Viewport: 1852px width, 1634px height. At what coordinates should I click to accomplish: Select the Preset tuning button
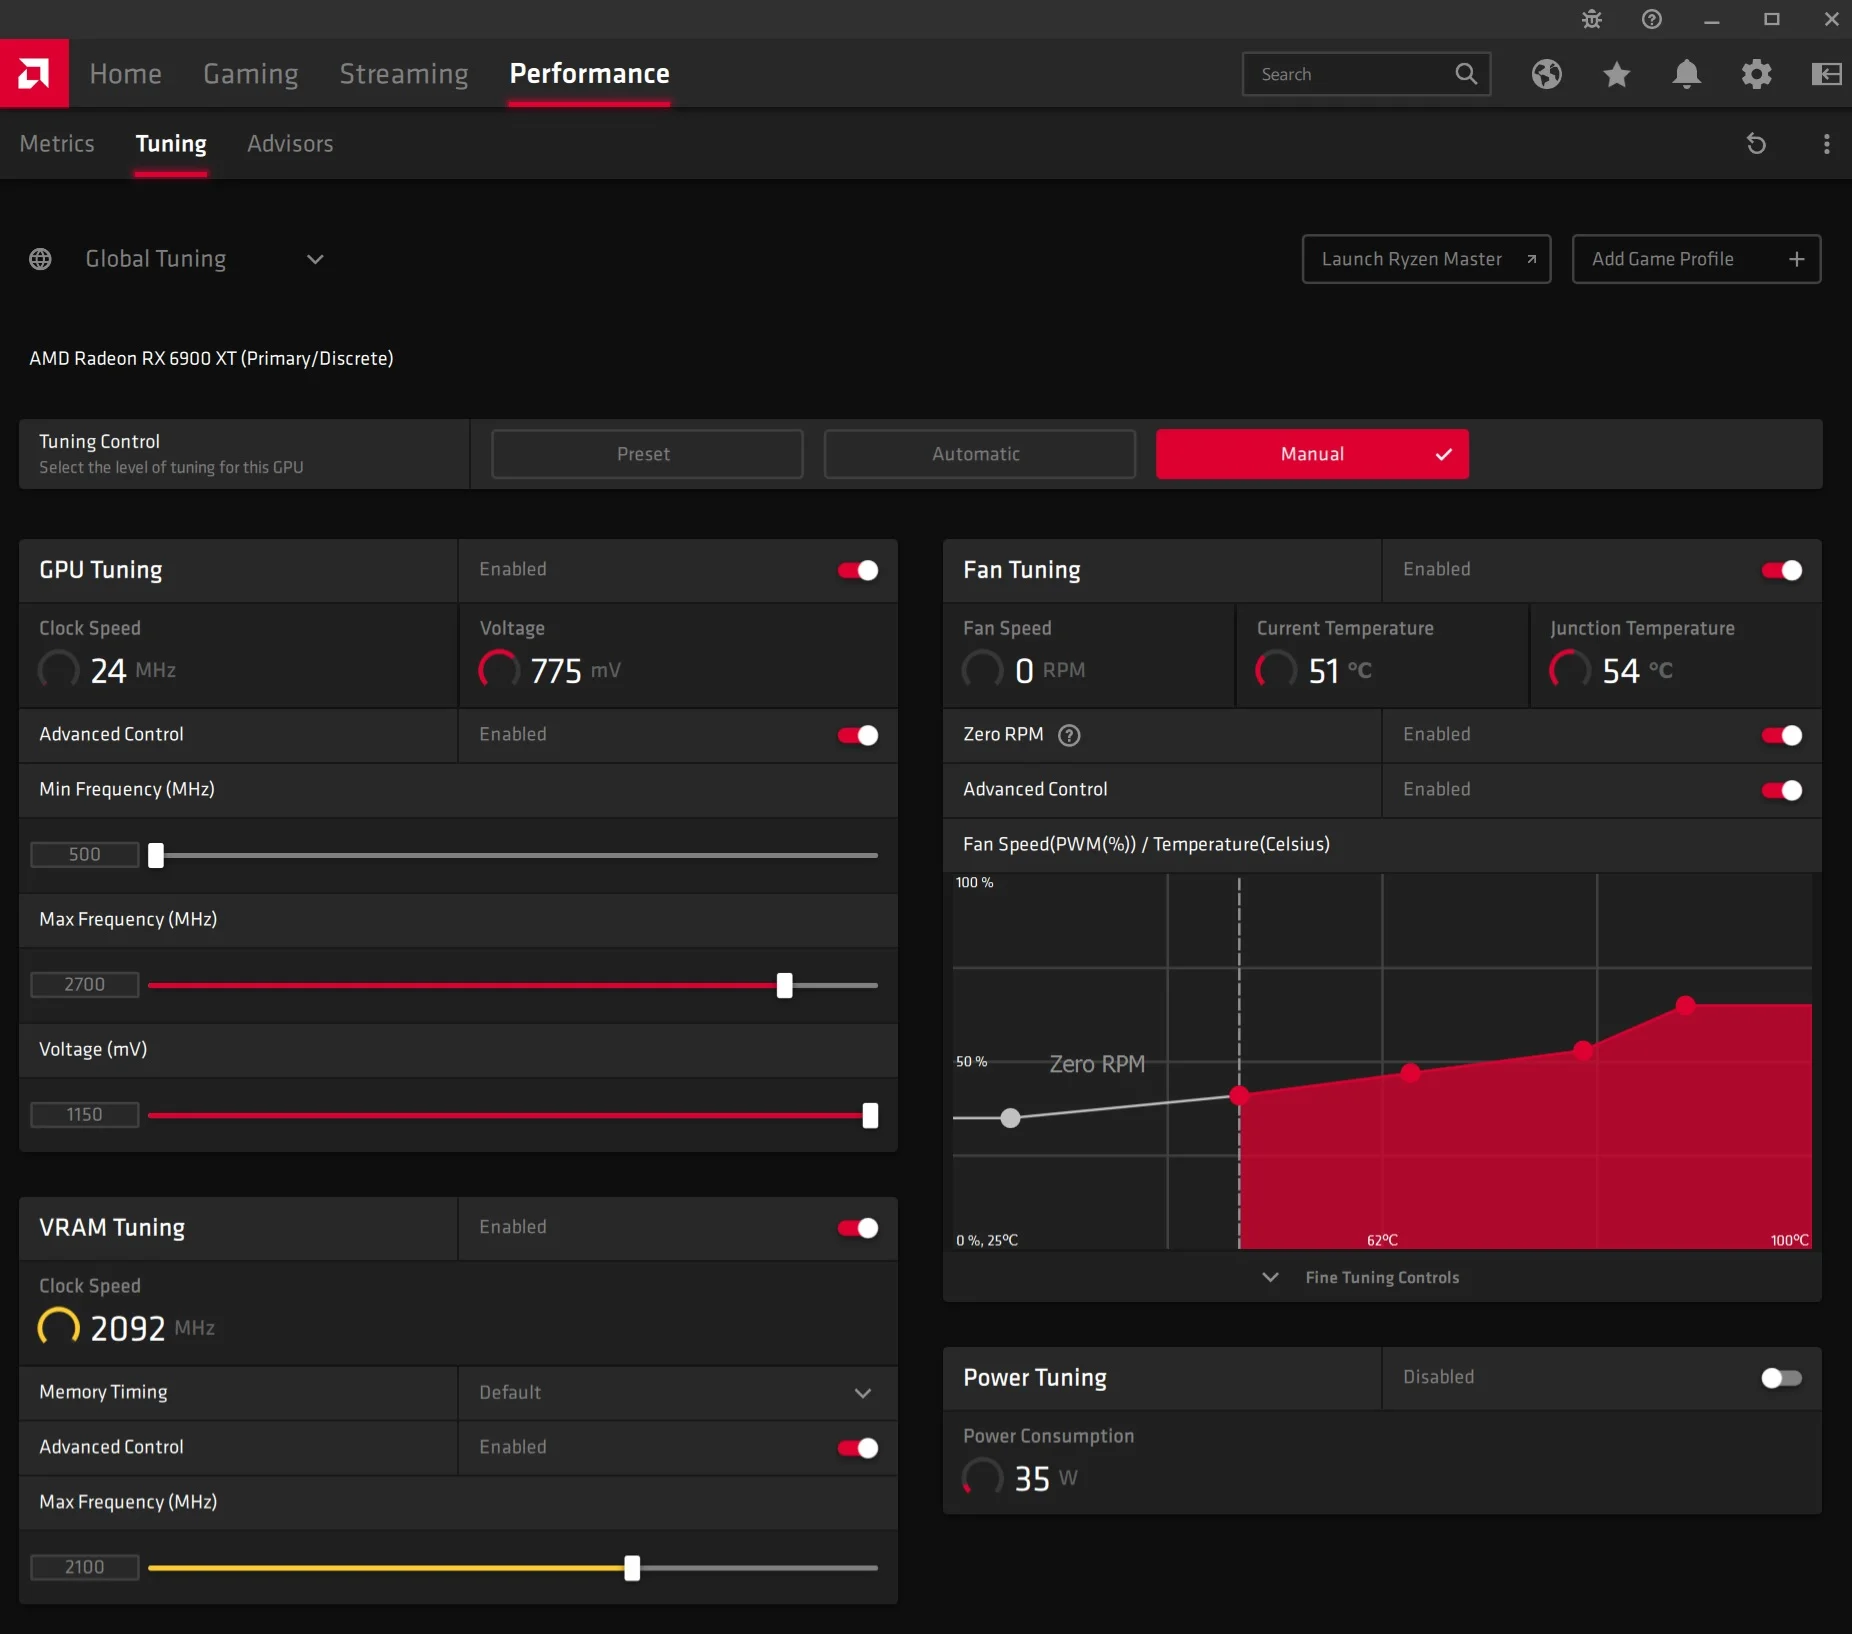[x=647, y=454]
